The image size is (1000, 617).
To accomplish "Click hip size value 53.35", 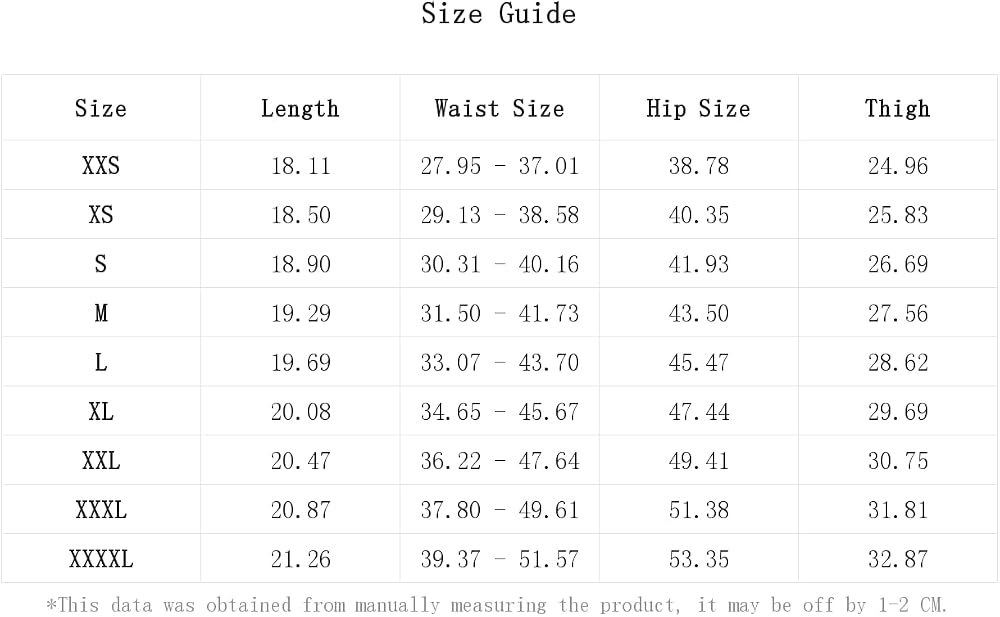I will [698, 560].
